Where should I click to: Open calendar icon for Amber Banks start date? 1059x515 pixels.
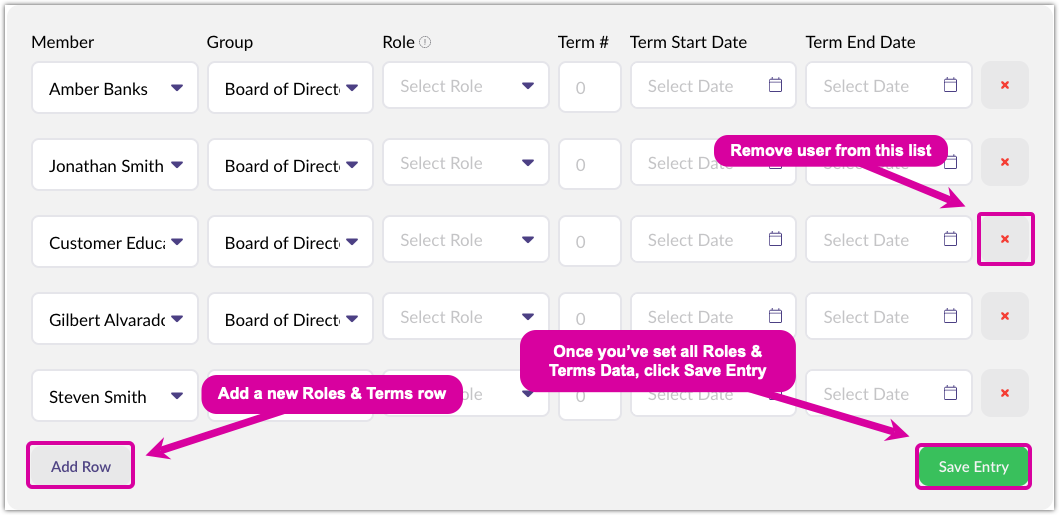(x=775, y=86)
